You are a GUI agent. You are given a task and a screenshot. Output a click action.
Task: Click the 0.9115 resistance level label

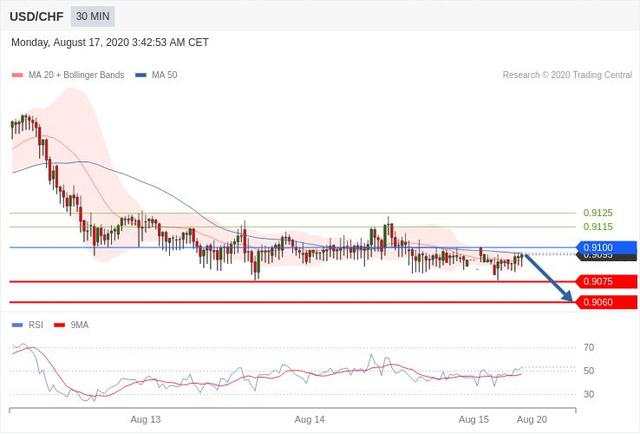[598, 227]
